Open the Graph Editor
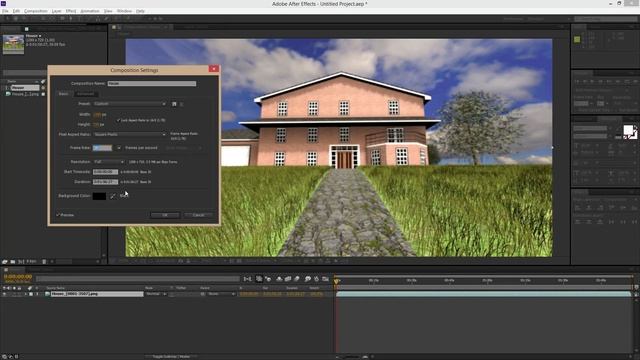This screenshot has width=640, height=360. point(325,279)
